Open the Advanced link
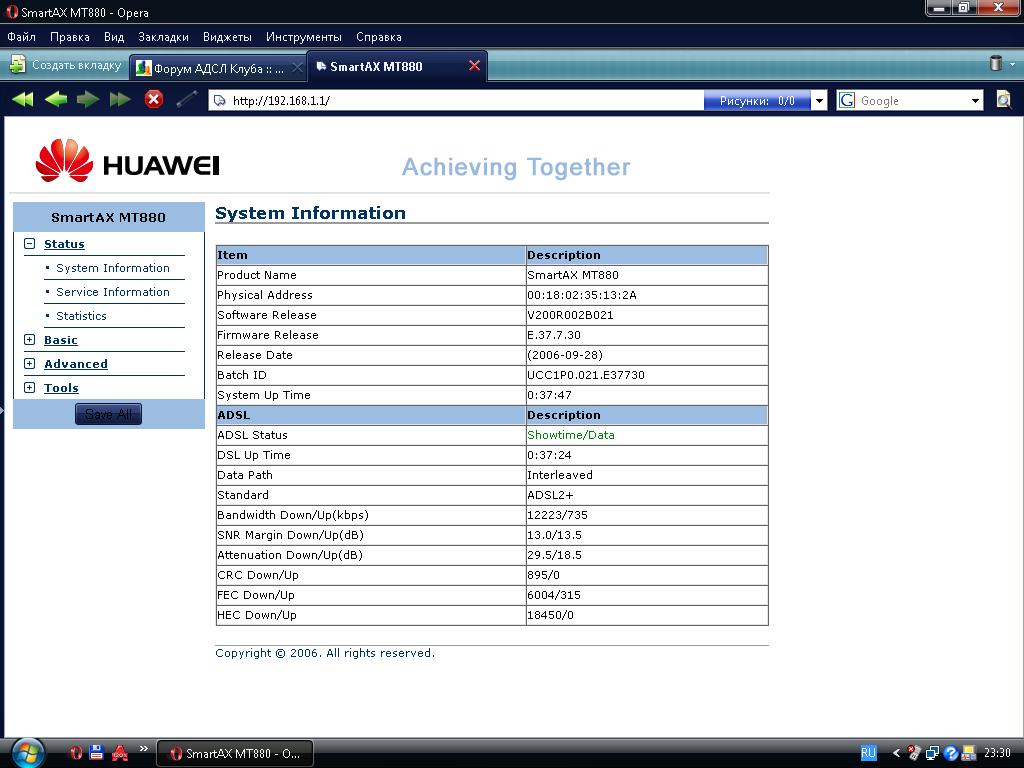Viewport: 1024px width, 768px height. pyautogui.click(x=76, y=364)
